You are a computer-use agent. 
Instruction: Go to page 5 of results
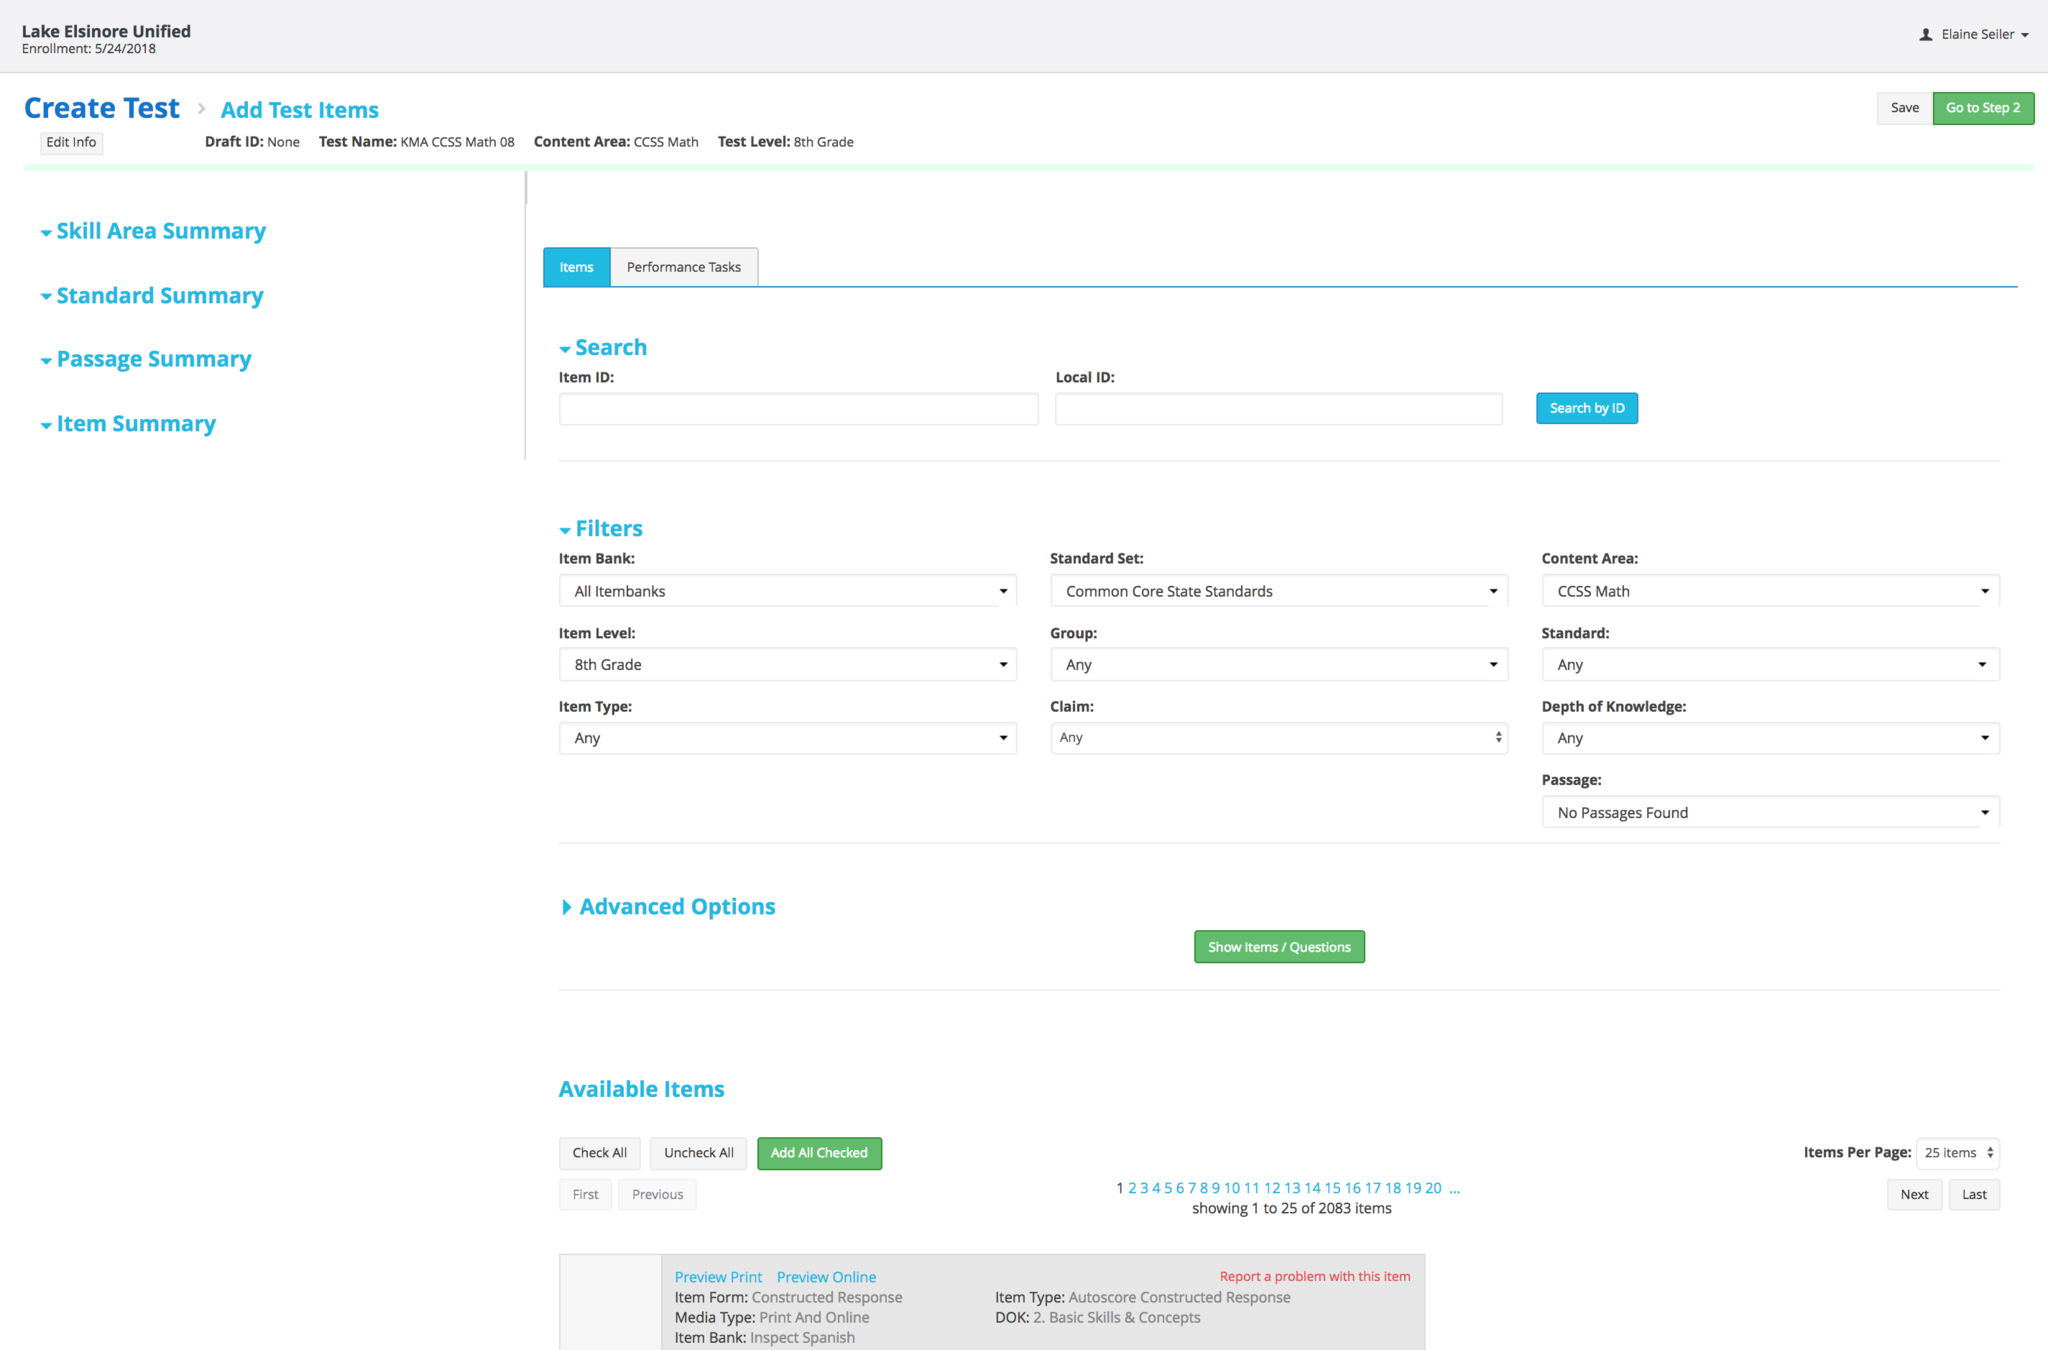(1168, 1188)
